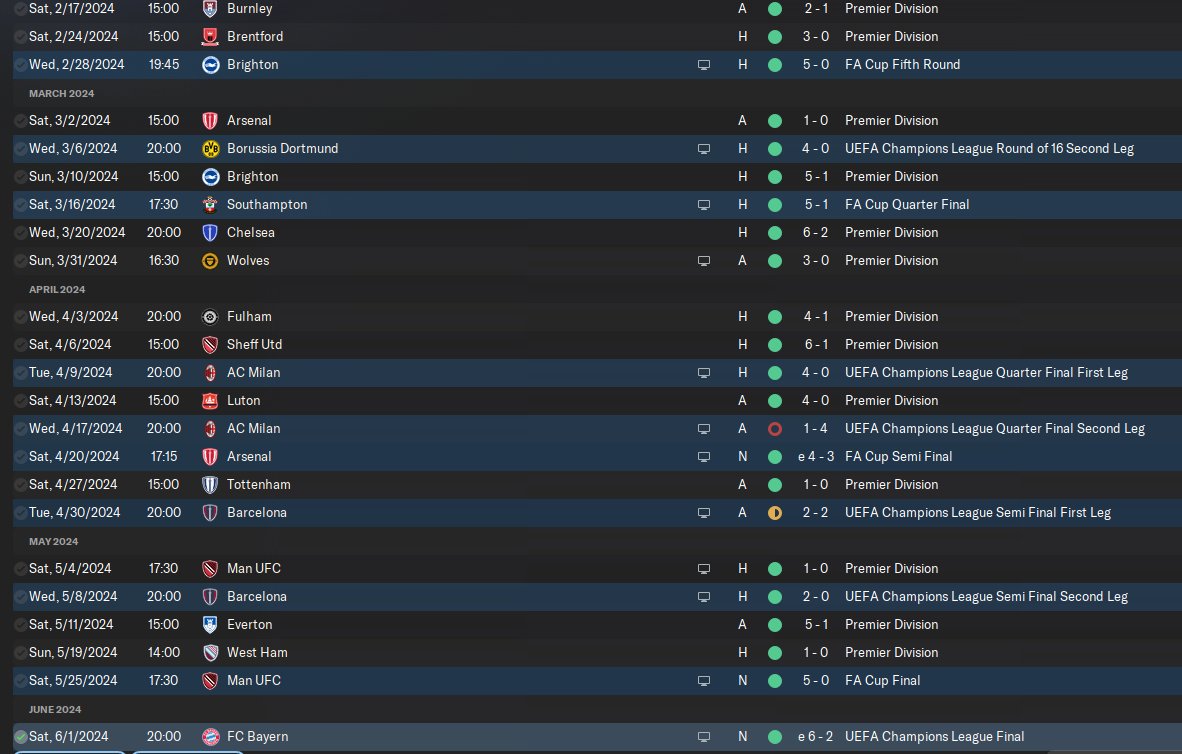The image size is (1182, 754).
Task: Toggle the checkmark beside Sat, 5/25/2024 Man UFC match
Action: tap(20, 681)
